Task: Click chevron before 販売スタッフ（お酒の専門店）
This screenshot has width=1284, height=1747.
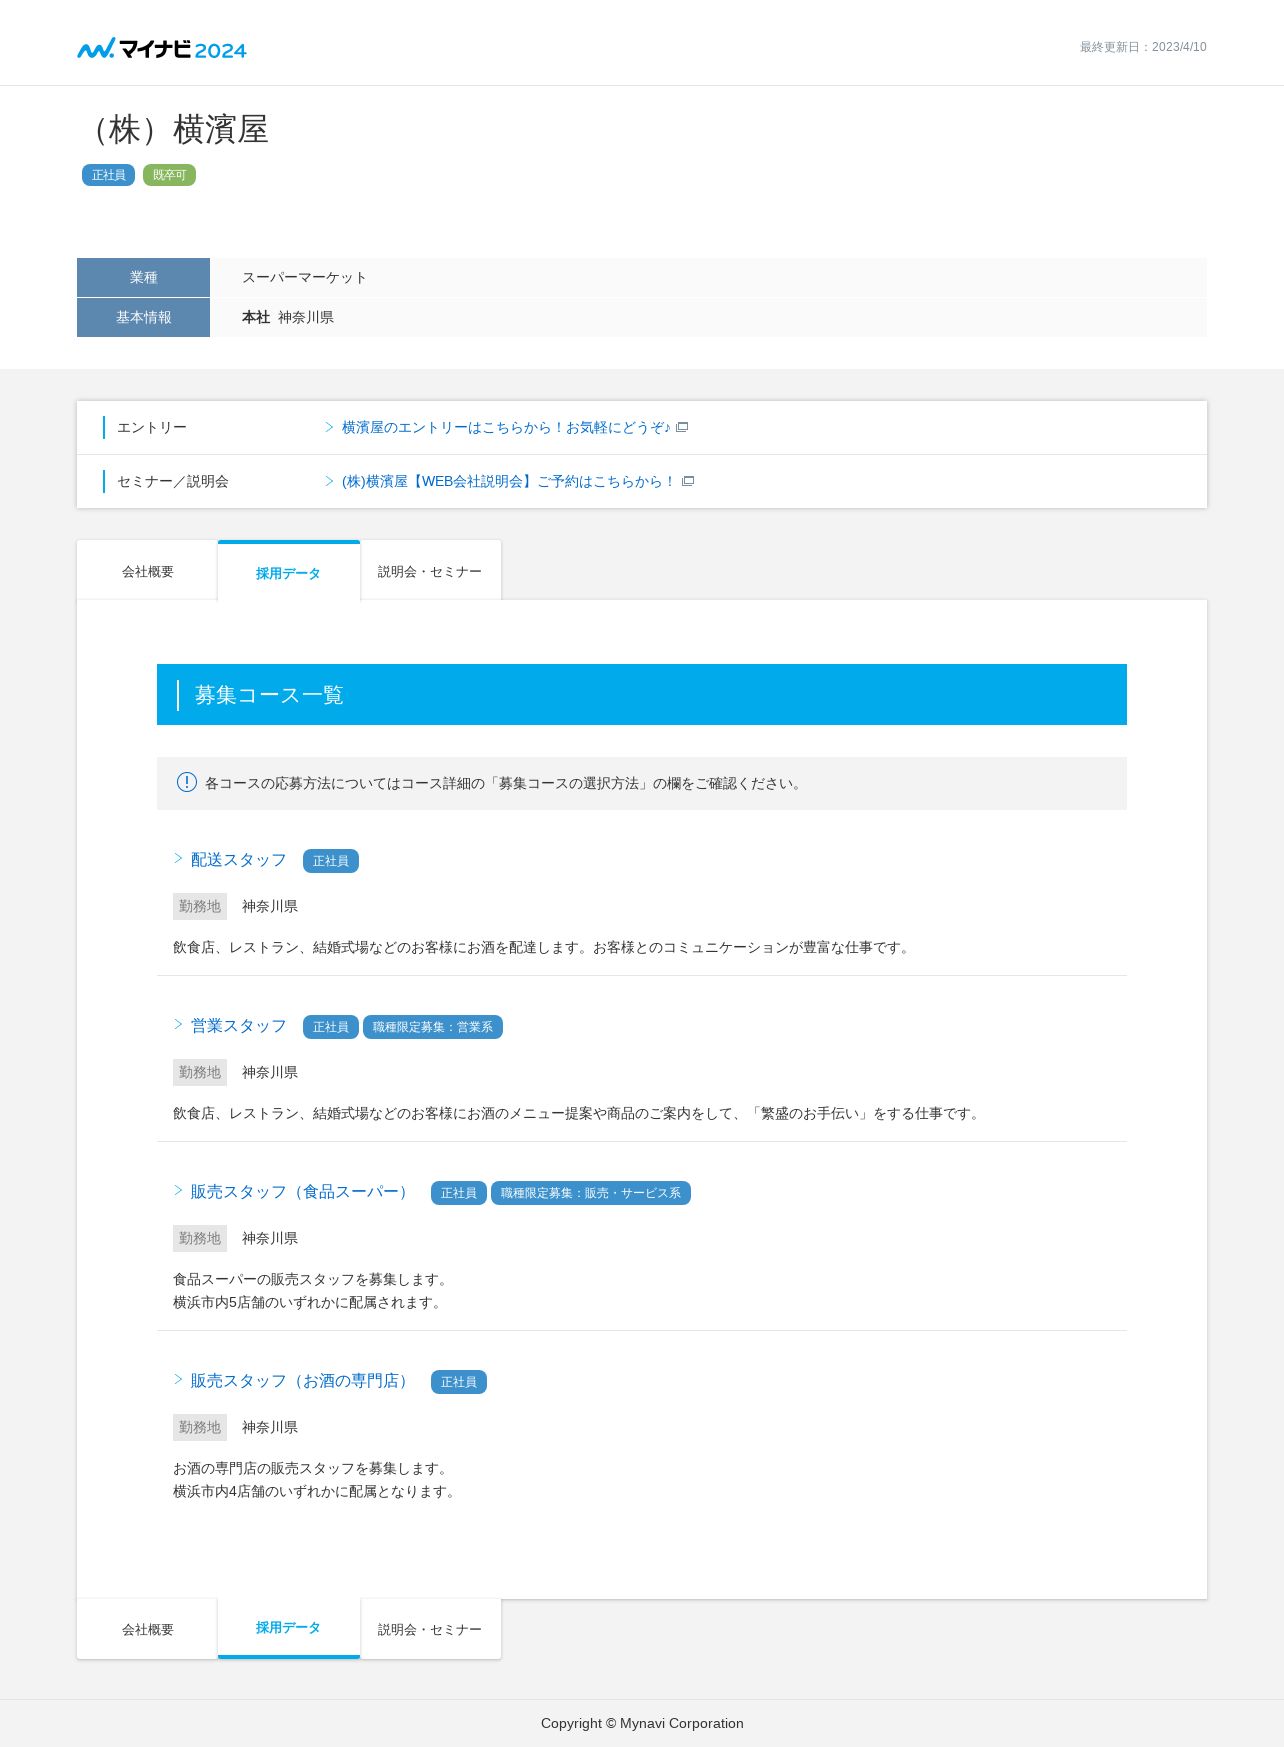Action: coord(178,1380)
